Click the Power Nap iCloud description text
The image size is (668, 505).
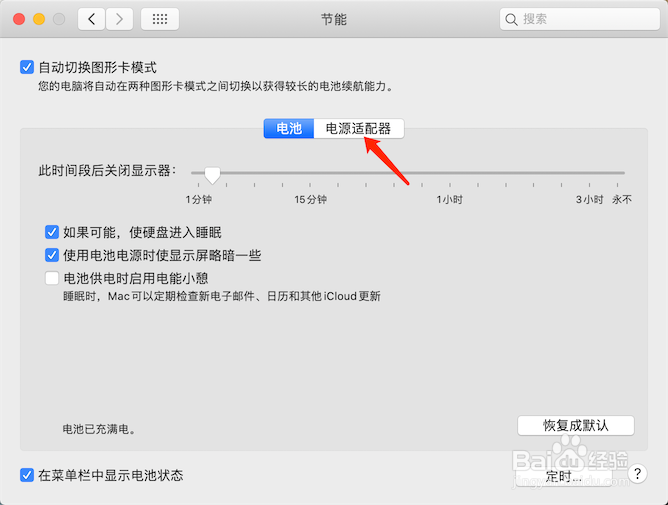pyautogui.click(x=222, y=296)
